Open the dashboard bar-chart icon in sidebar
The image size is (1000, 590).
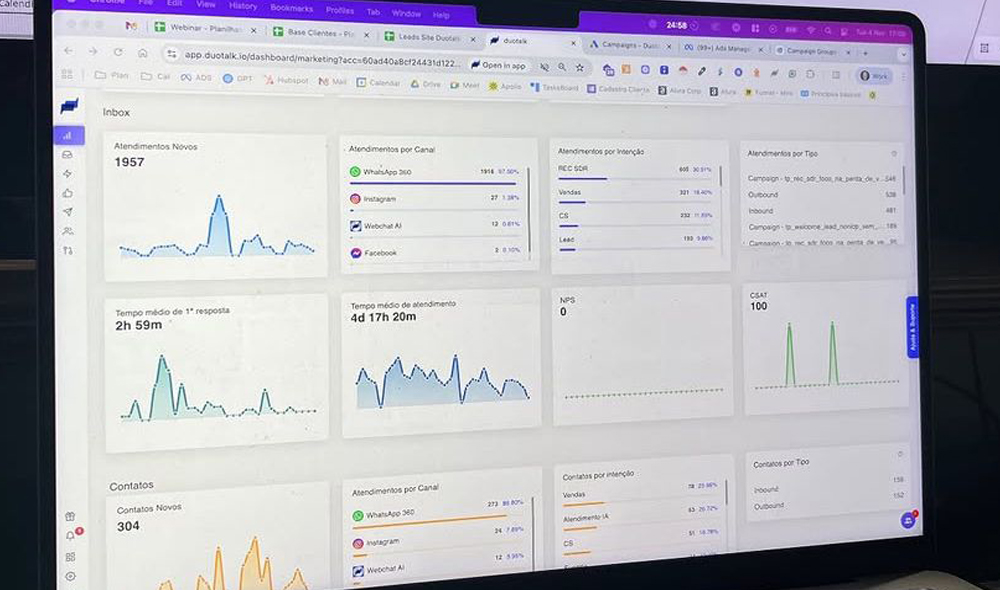coord(68,135)
